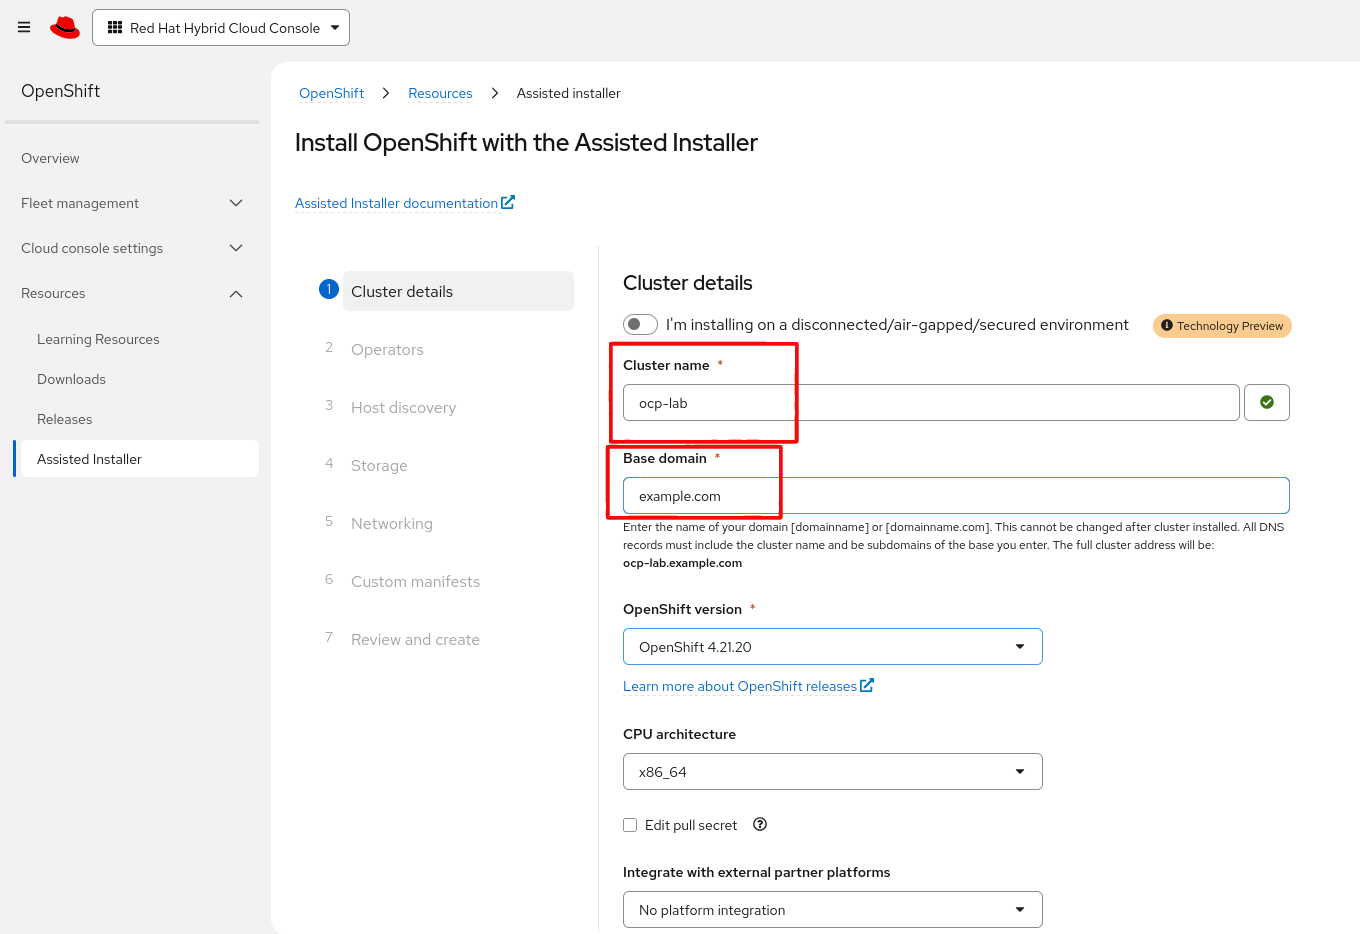Click the Install OpenShift with the Assisted Installer title
The width and height of the screenshot is (1360, 934).
pyautogui.click(x=526, y=143)
